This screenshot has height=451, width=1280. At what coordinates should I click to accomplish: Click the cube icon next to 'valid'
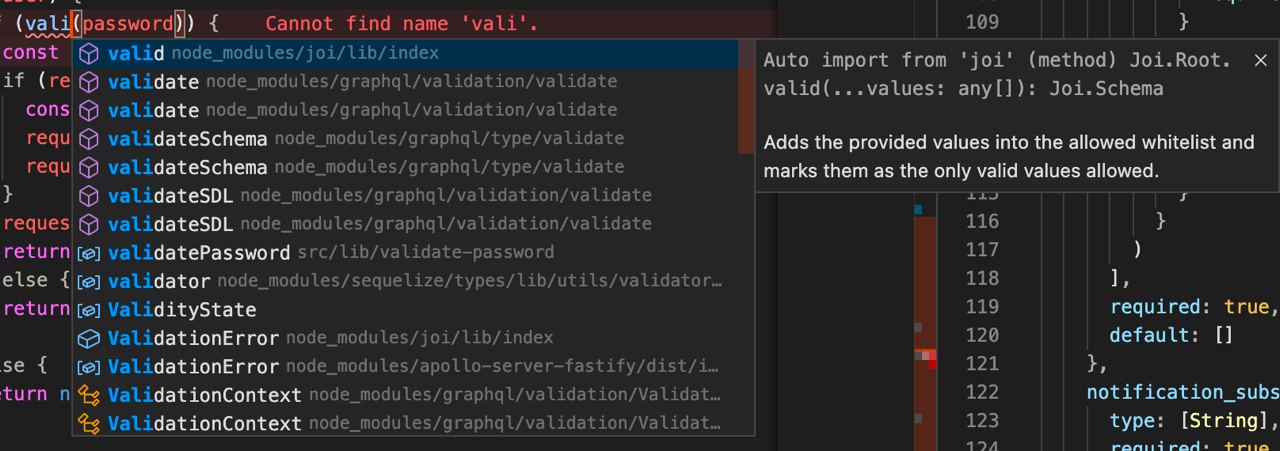point(89,53)
